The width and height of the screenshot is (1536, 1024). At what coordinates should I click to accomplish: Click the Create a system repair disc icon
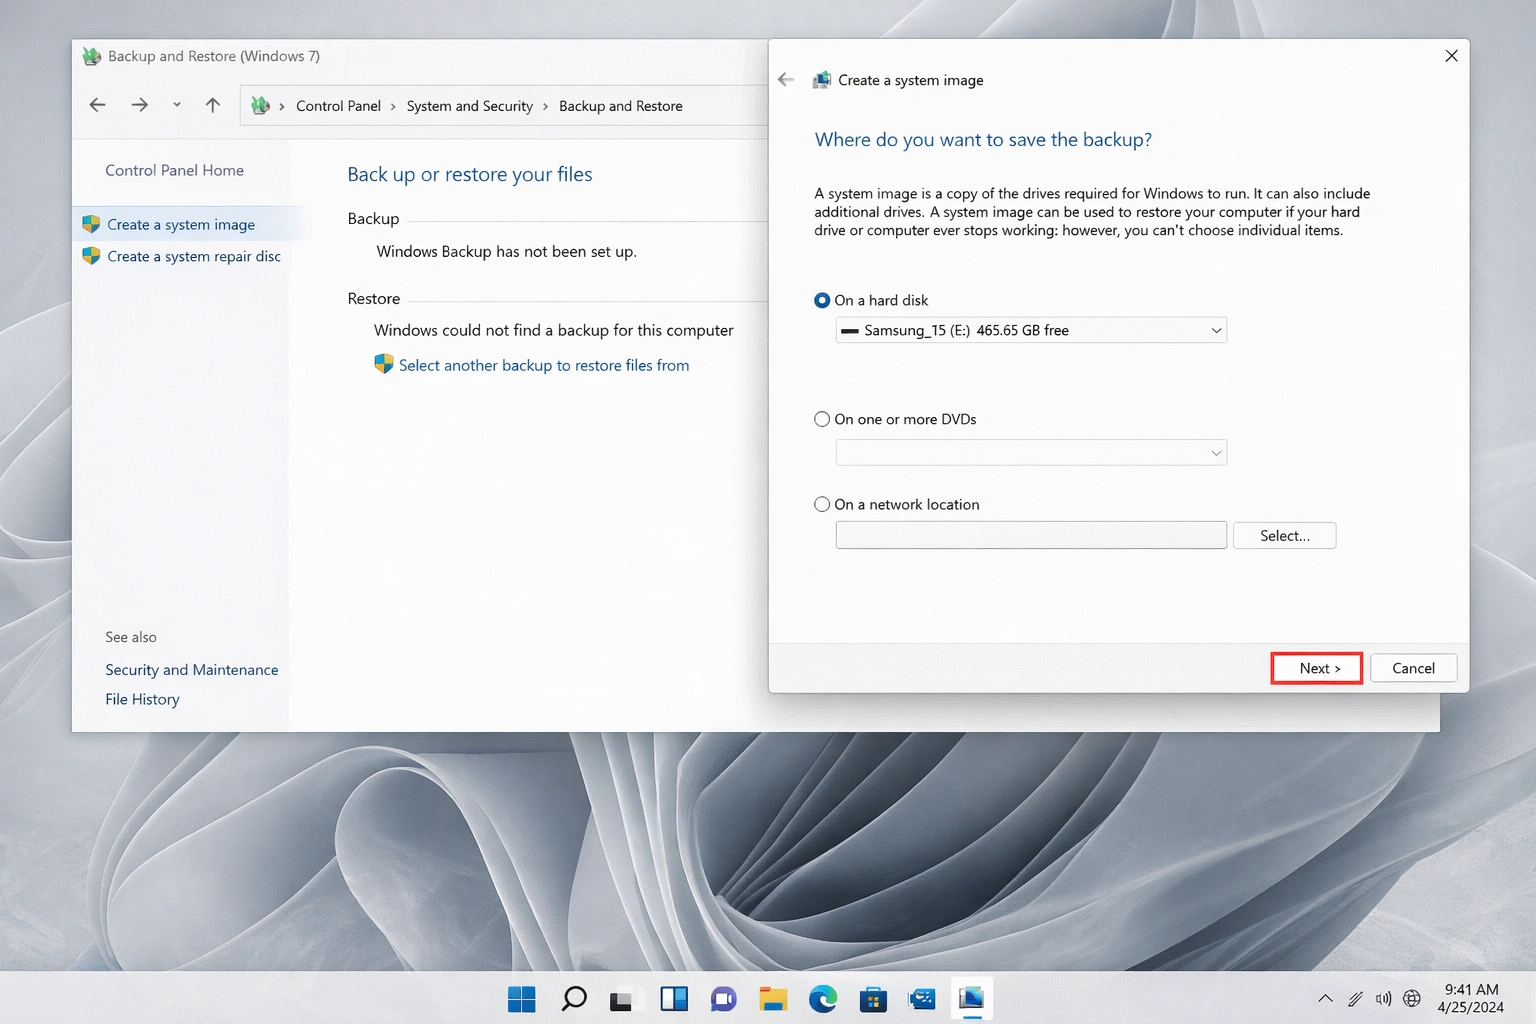click(x=91, y=256)
